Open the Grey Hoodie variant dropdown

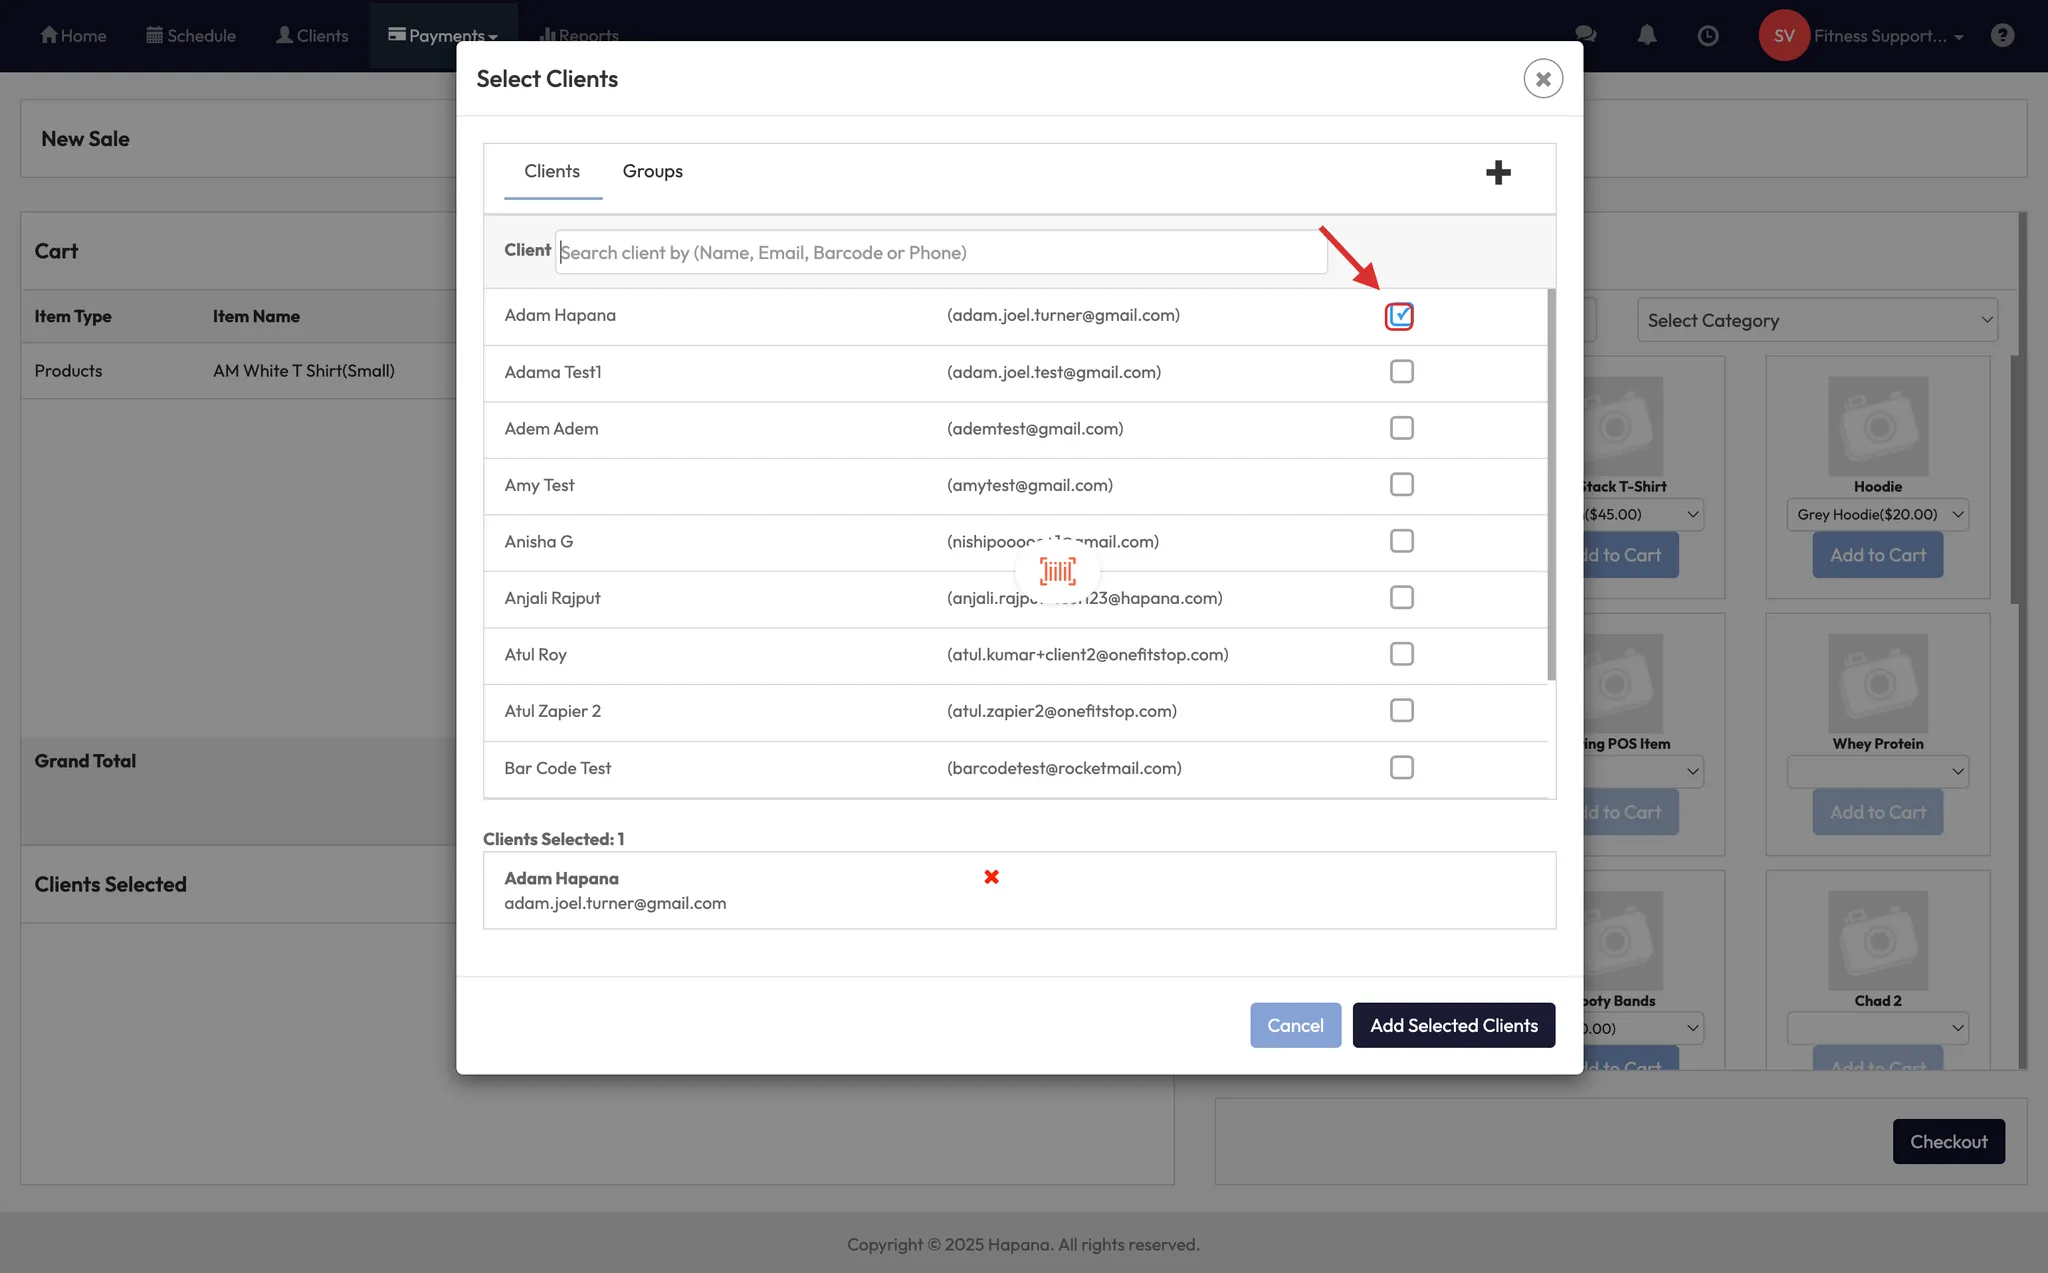[1877, 515]
